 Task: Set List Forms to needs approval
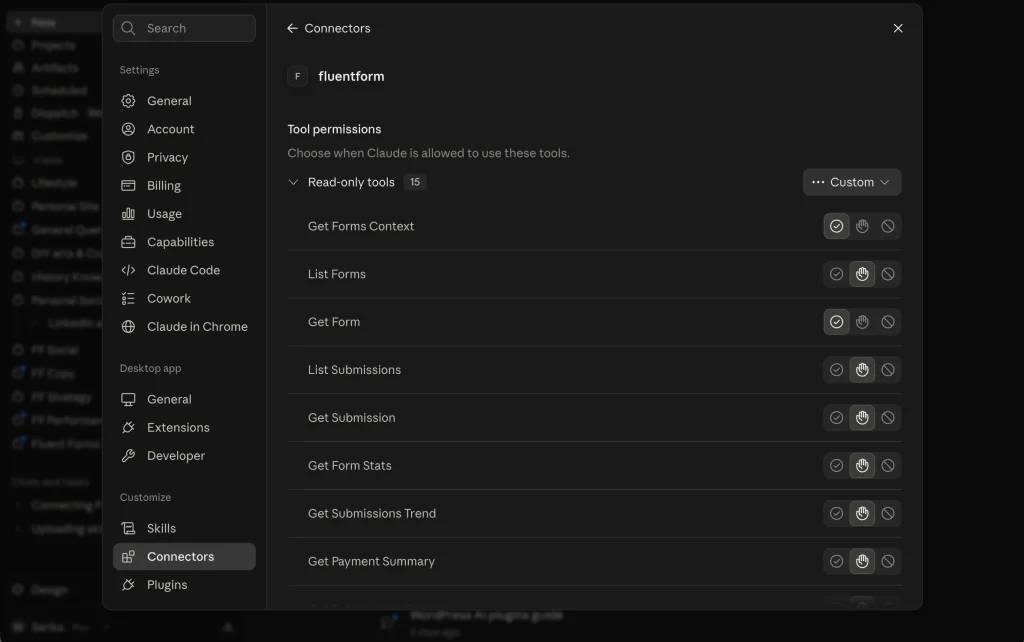[x=862, y=274]
